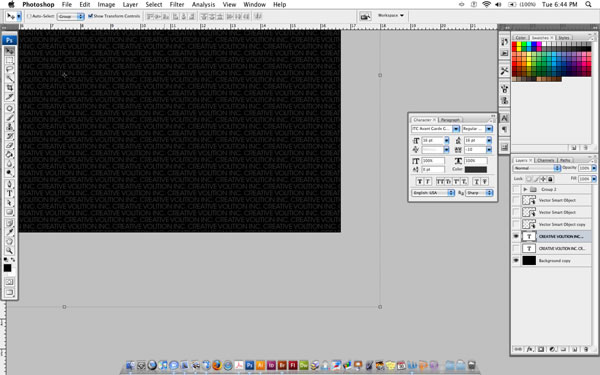This screenshot has height=375, width=600.
Task: Select the Horizontal Type tool
Action: [x=10, y=193]
